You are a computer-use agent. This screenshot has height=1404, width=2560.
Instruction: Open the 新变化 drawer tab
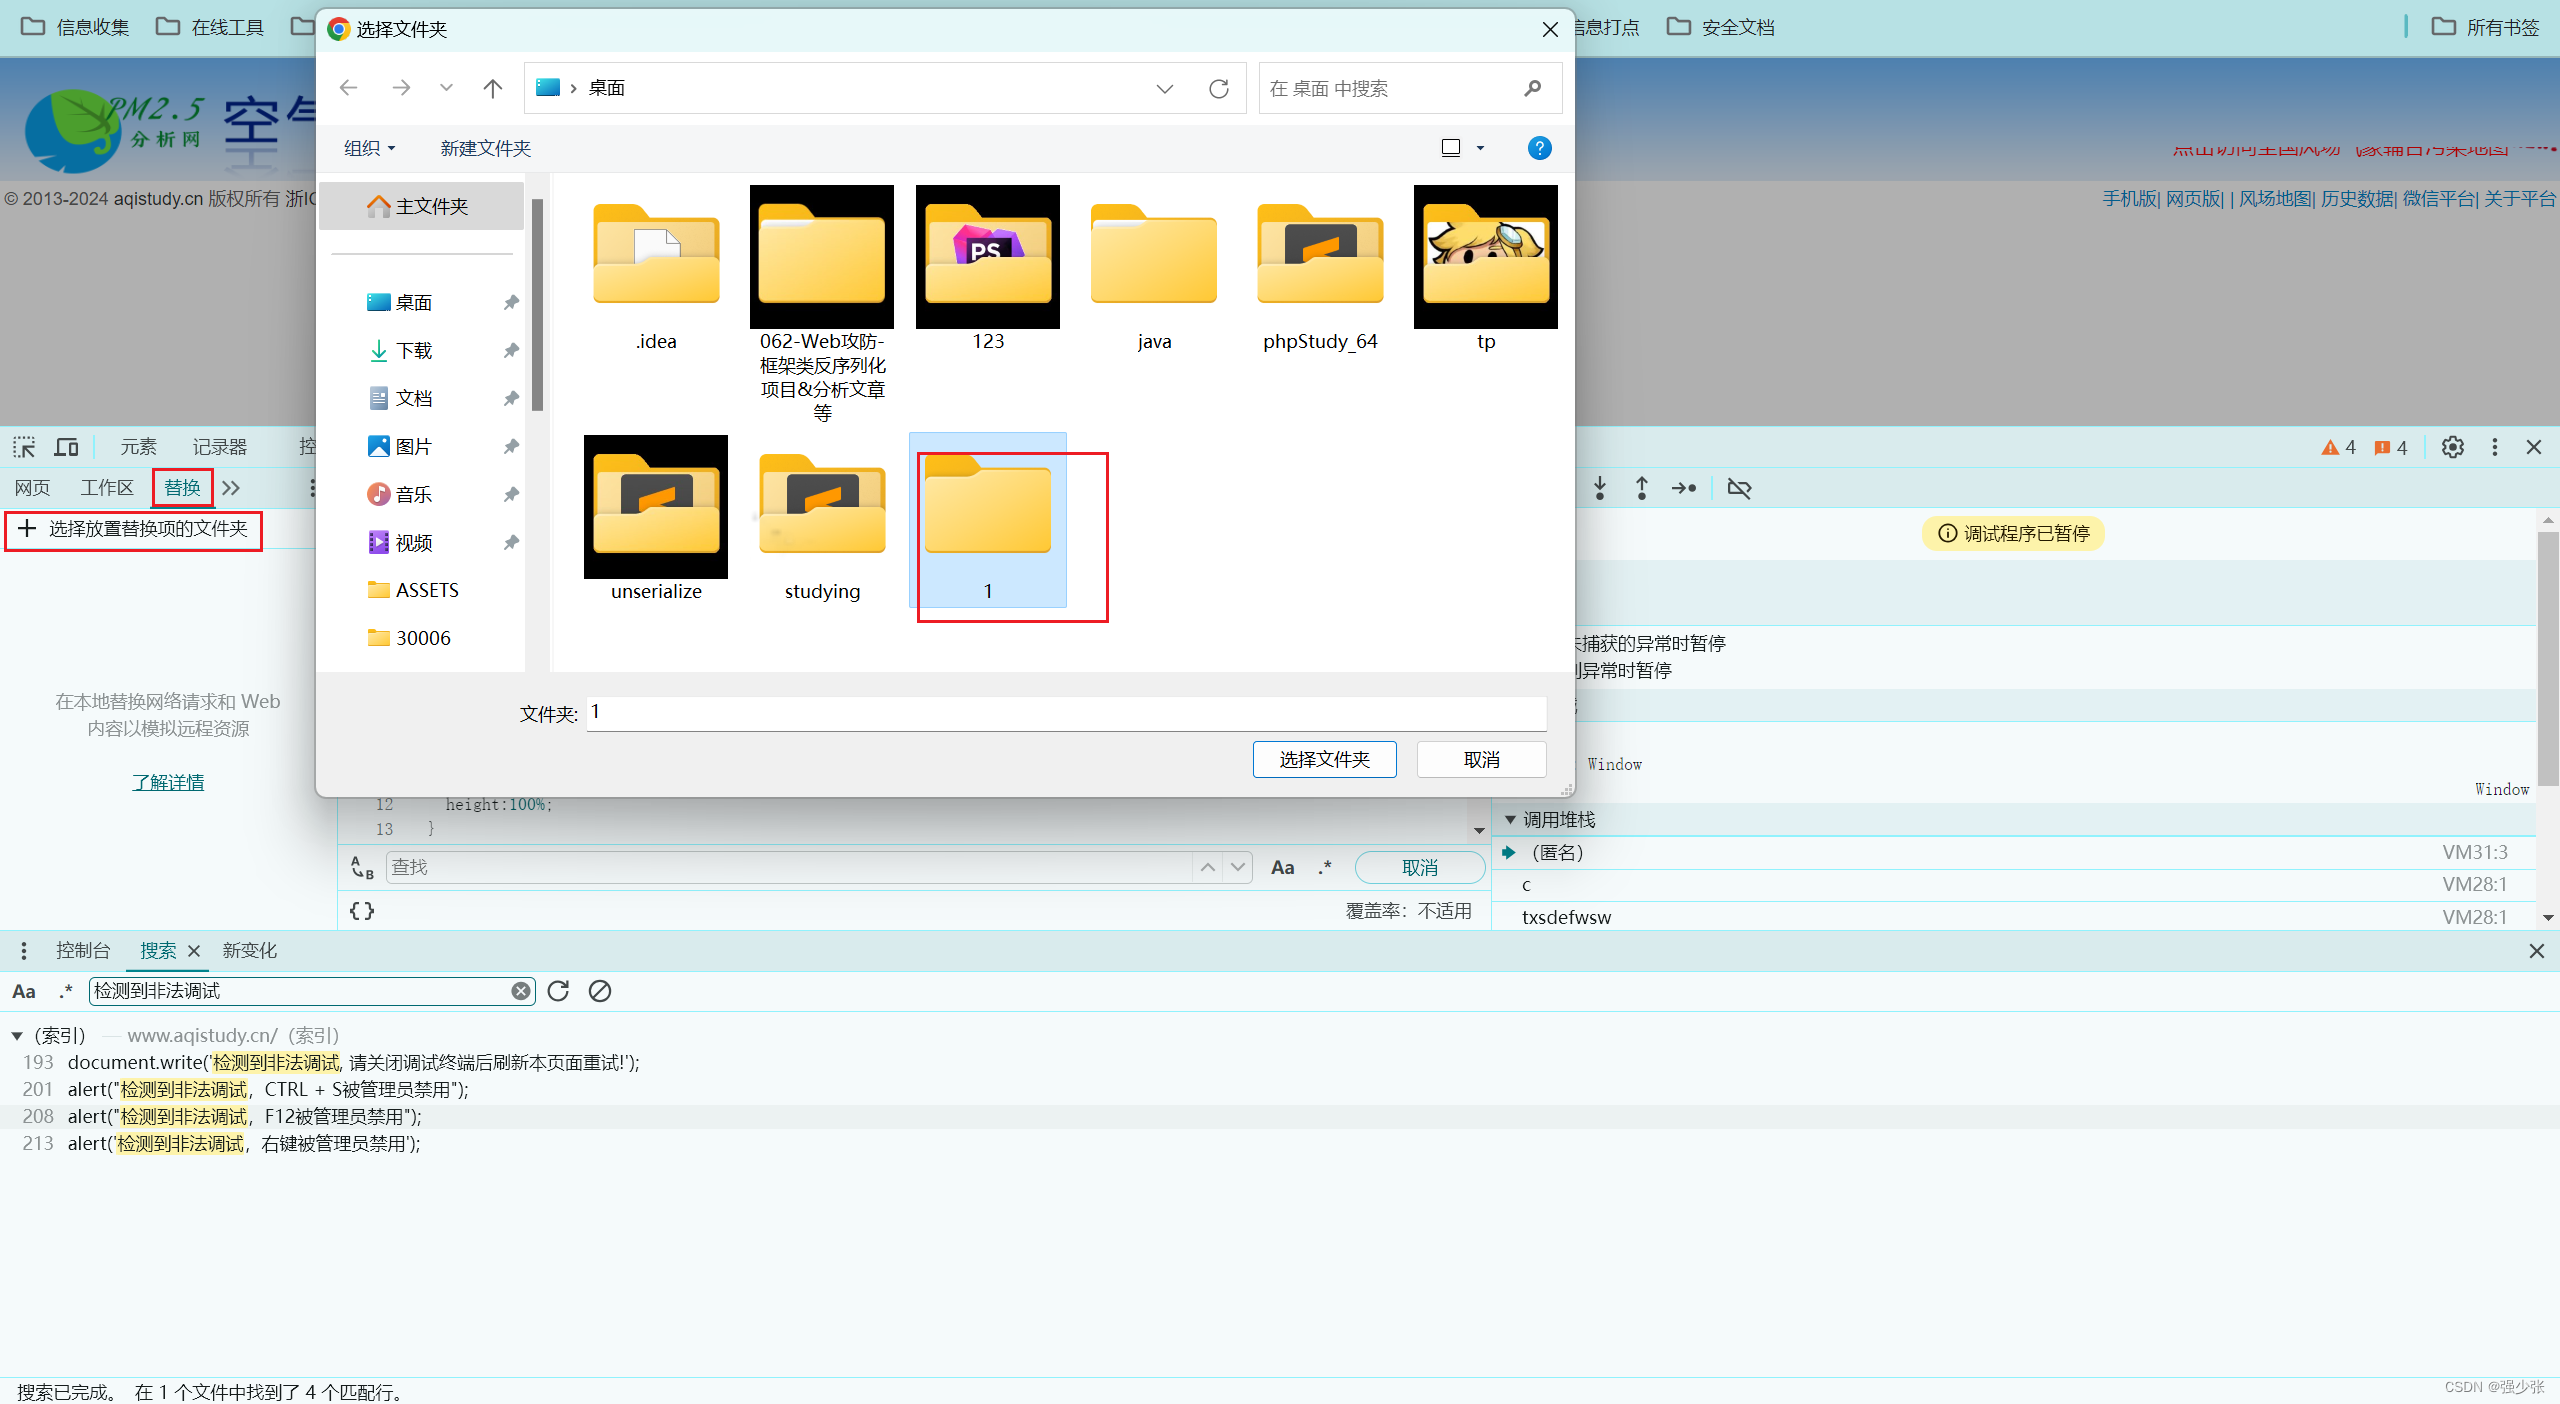point(249,950)
